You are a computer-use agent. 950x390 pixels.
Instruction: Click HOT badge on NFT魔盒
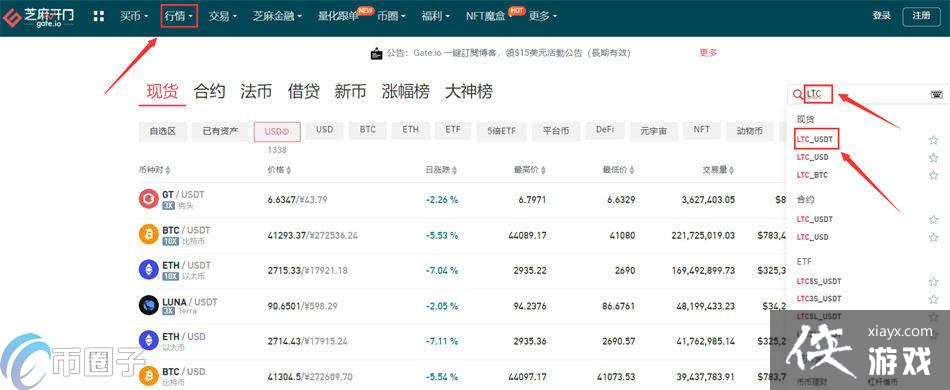(517, 10)
